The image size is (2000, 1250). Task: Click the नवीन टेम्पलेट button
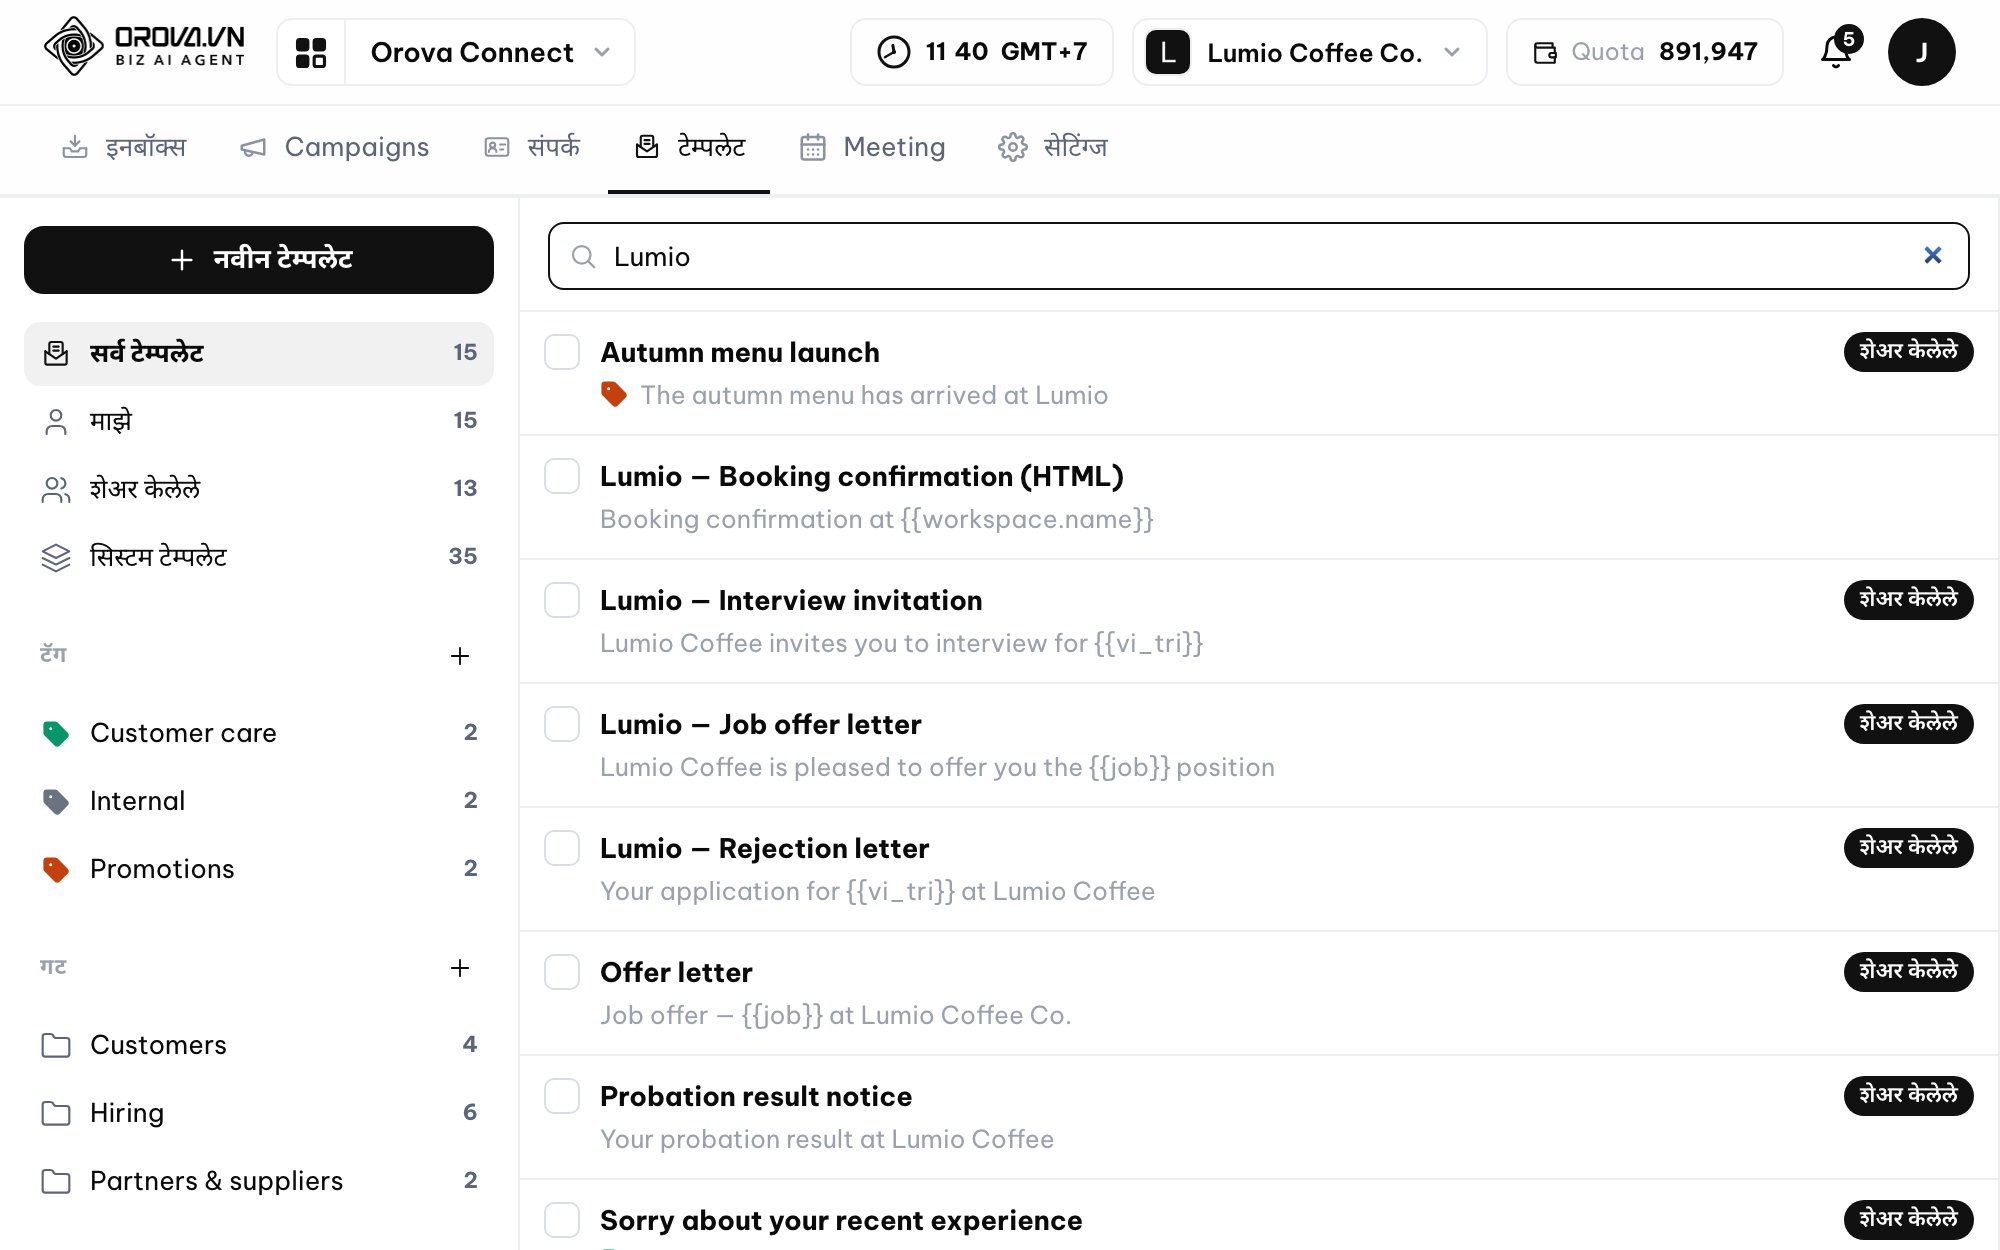coord(259,260)
